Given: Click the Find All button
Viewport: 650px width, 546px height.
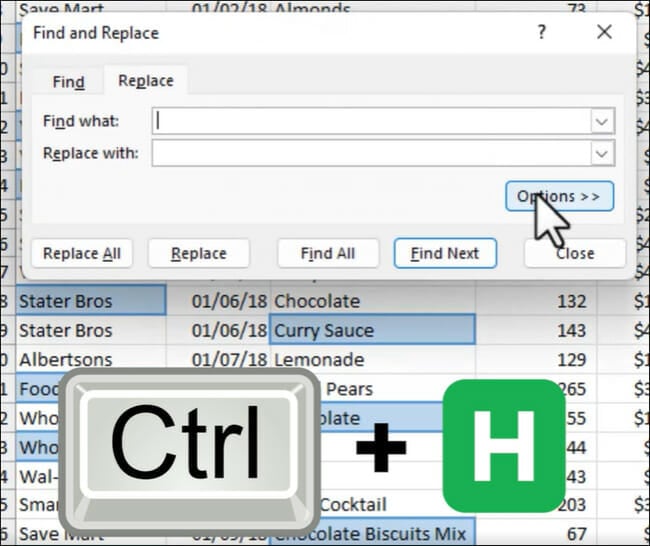Looking at the screenshot, I should pyautogui.click(x=328, y=254).
